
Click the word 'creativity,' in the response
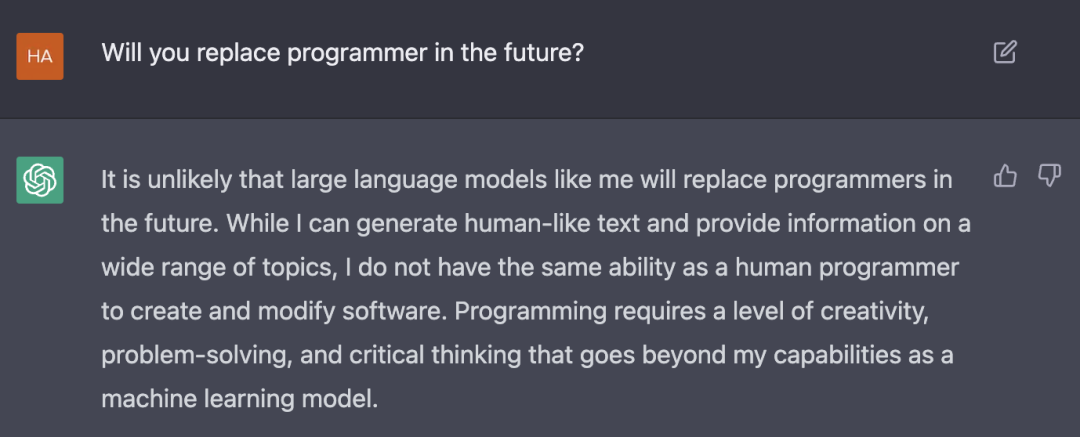874,312
